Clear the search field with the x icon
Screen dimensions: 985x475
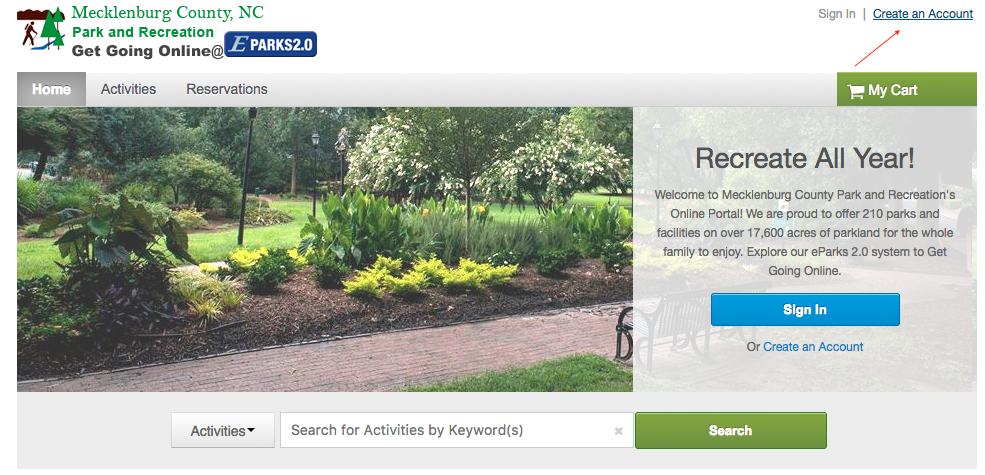coord(618,431)
